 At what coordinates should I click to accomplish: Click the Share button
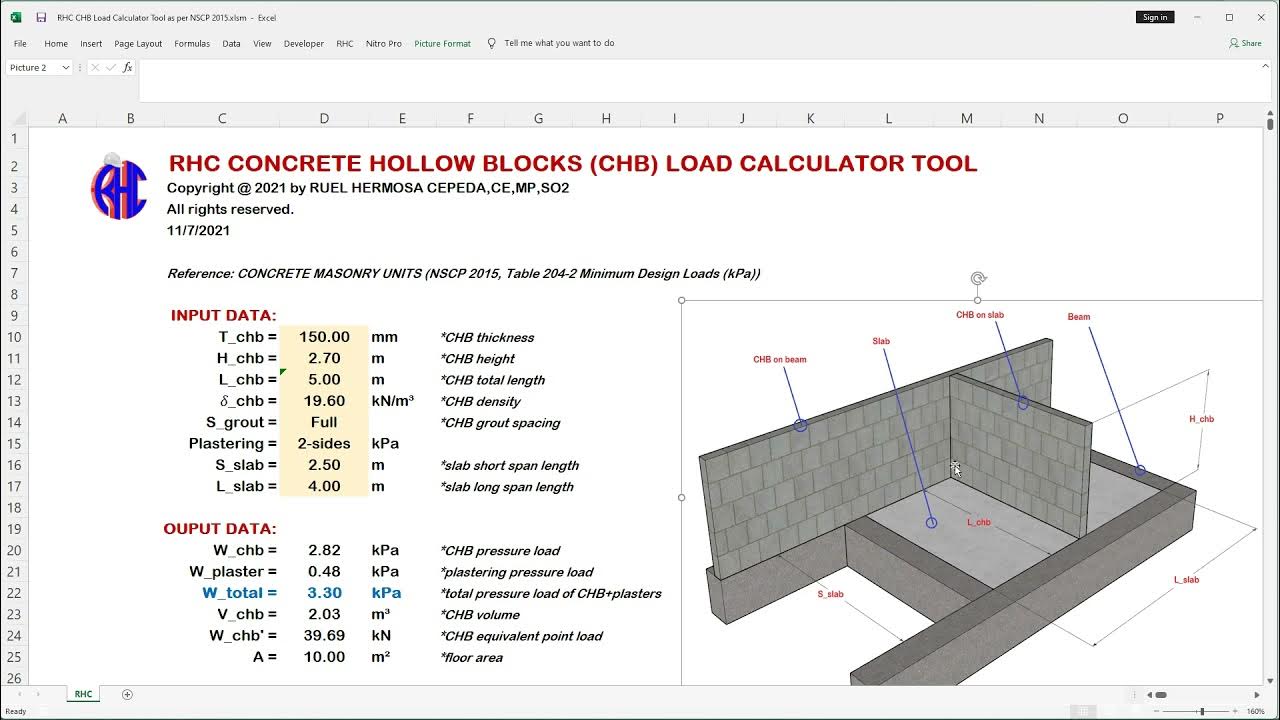click(1245, 43)
